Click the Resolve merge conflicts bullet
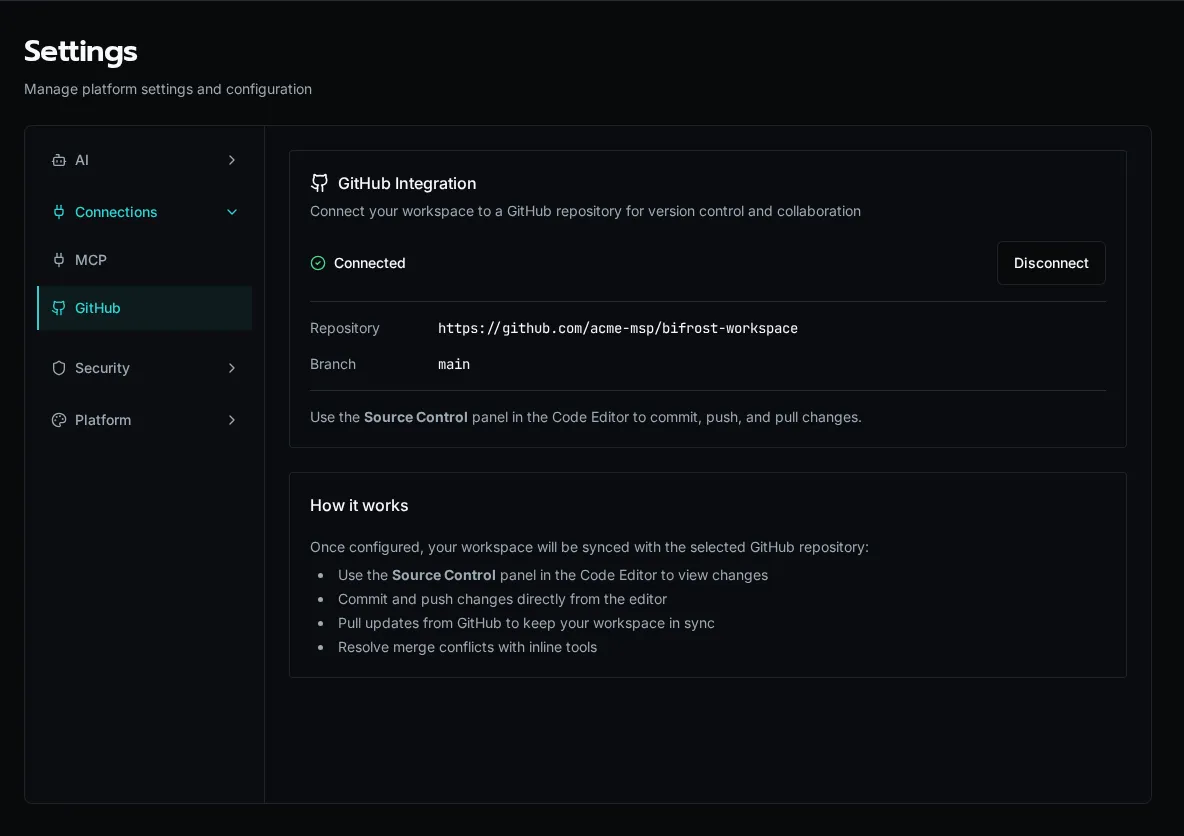This screenshot has height=836, width=1184. (467, 647)
